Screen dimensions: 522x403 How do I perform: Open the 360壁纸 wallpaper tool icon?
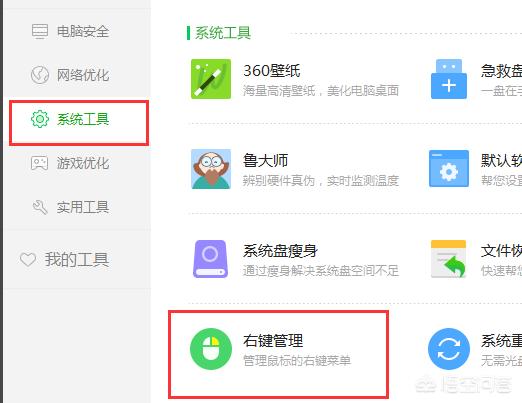[211, 79]
